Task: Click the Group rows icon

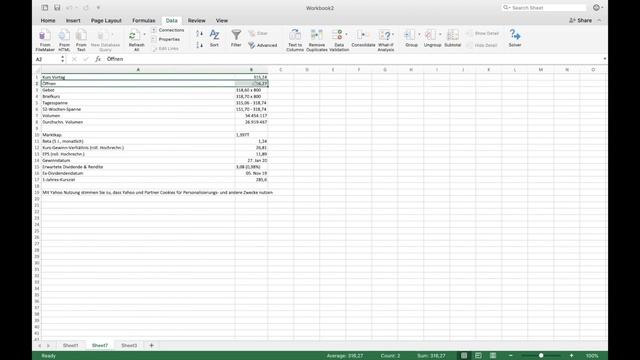Action: 409,35
